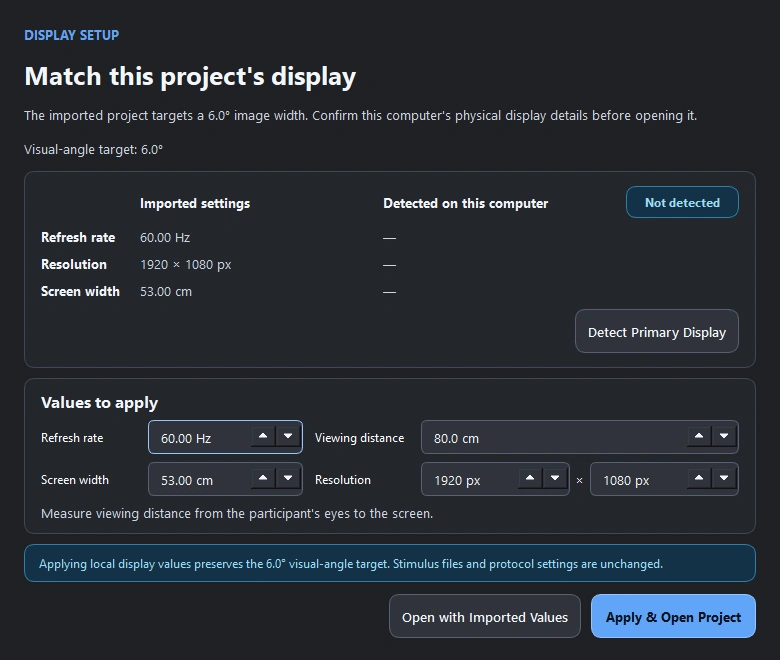
Task: Click the 'Measure viewing distance' hint text
Action: click(x=237, y=513)
